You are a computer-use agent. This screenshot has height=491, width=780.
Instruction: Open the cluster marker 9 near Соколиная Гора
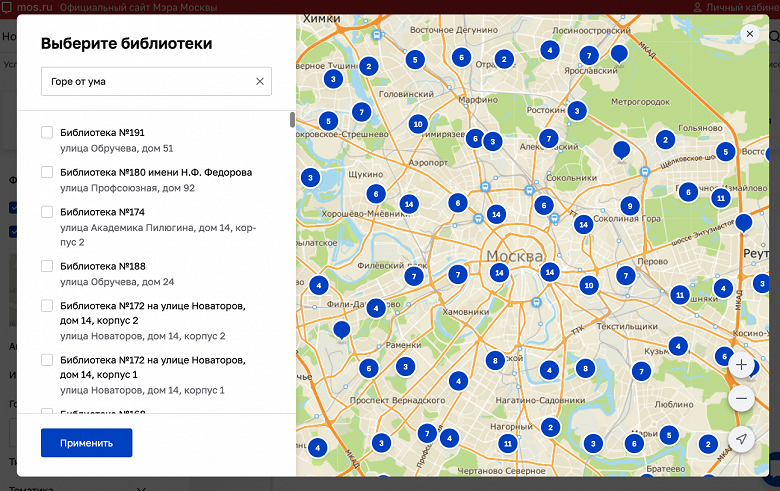point(630,206)
